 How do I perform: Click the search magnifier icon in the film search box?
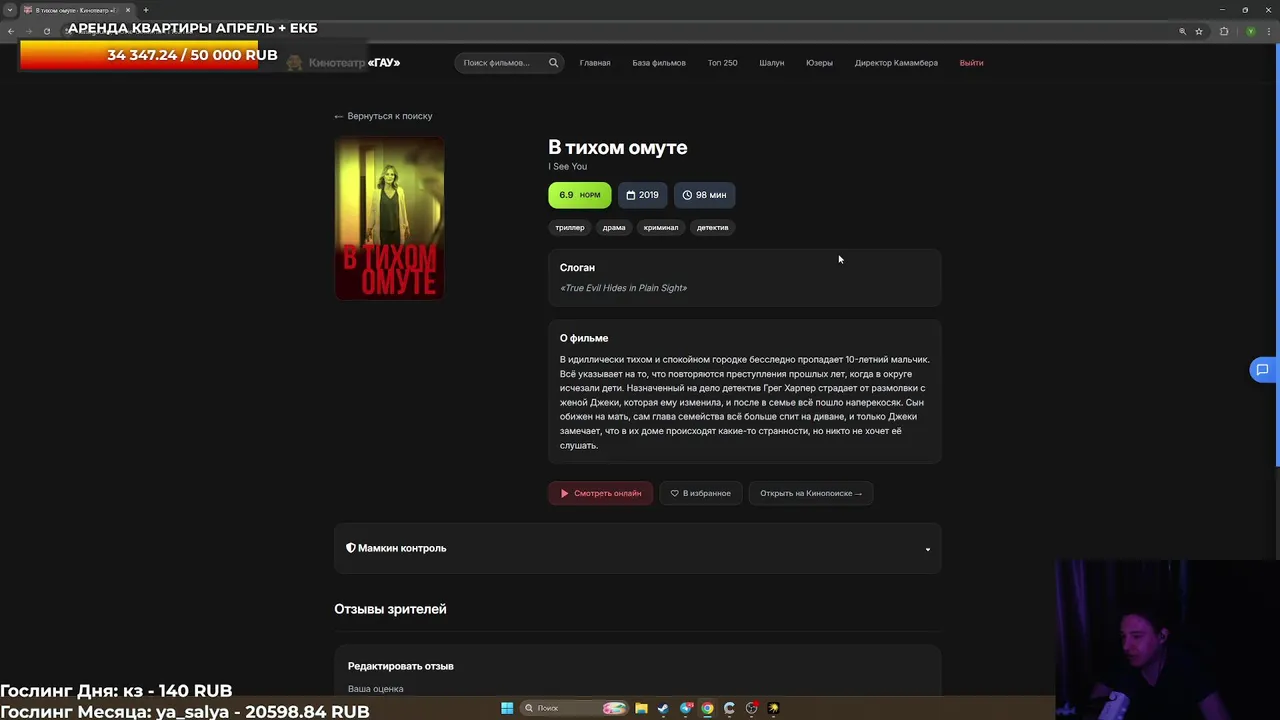tap(553, 63)
